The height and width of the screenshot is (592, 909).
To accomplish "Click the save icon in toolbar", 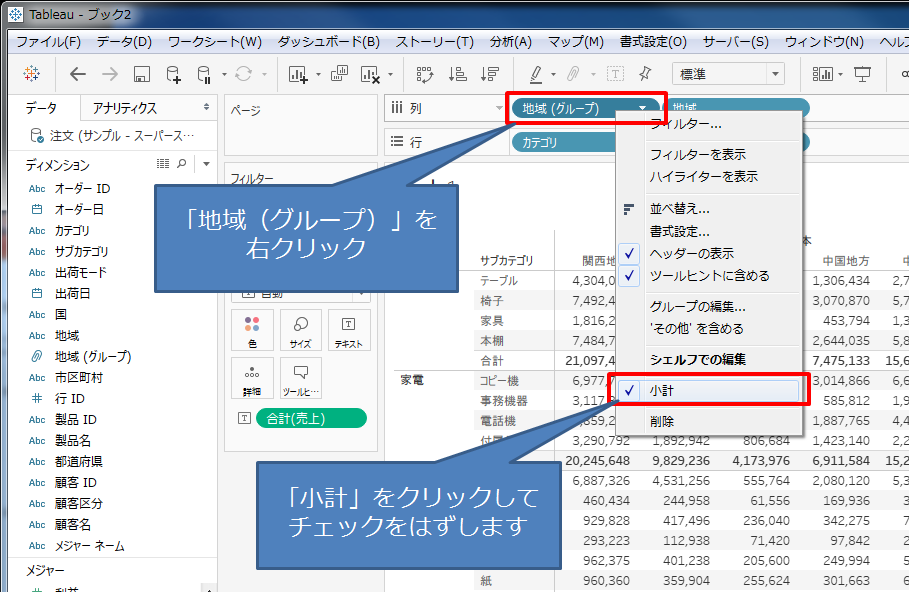I will (x=141, y=74).
